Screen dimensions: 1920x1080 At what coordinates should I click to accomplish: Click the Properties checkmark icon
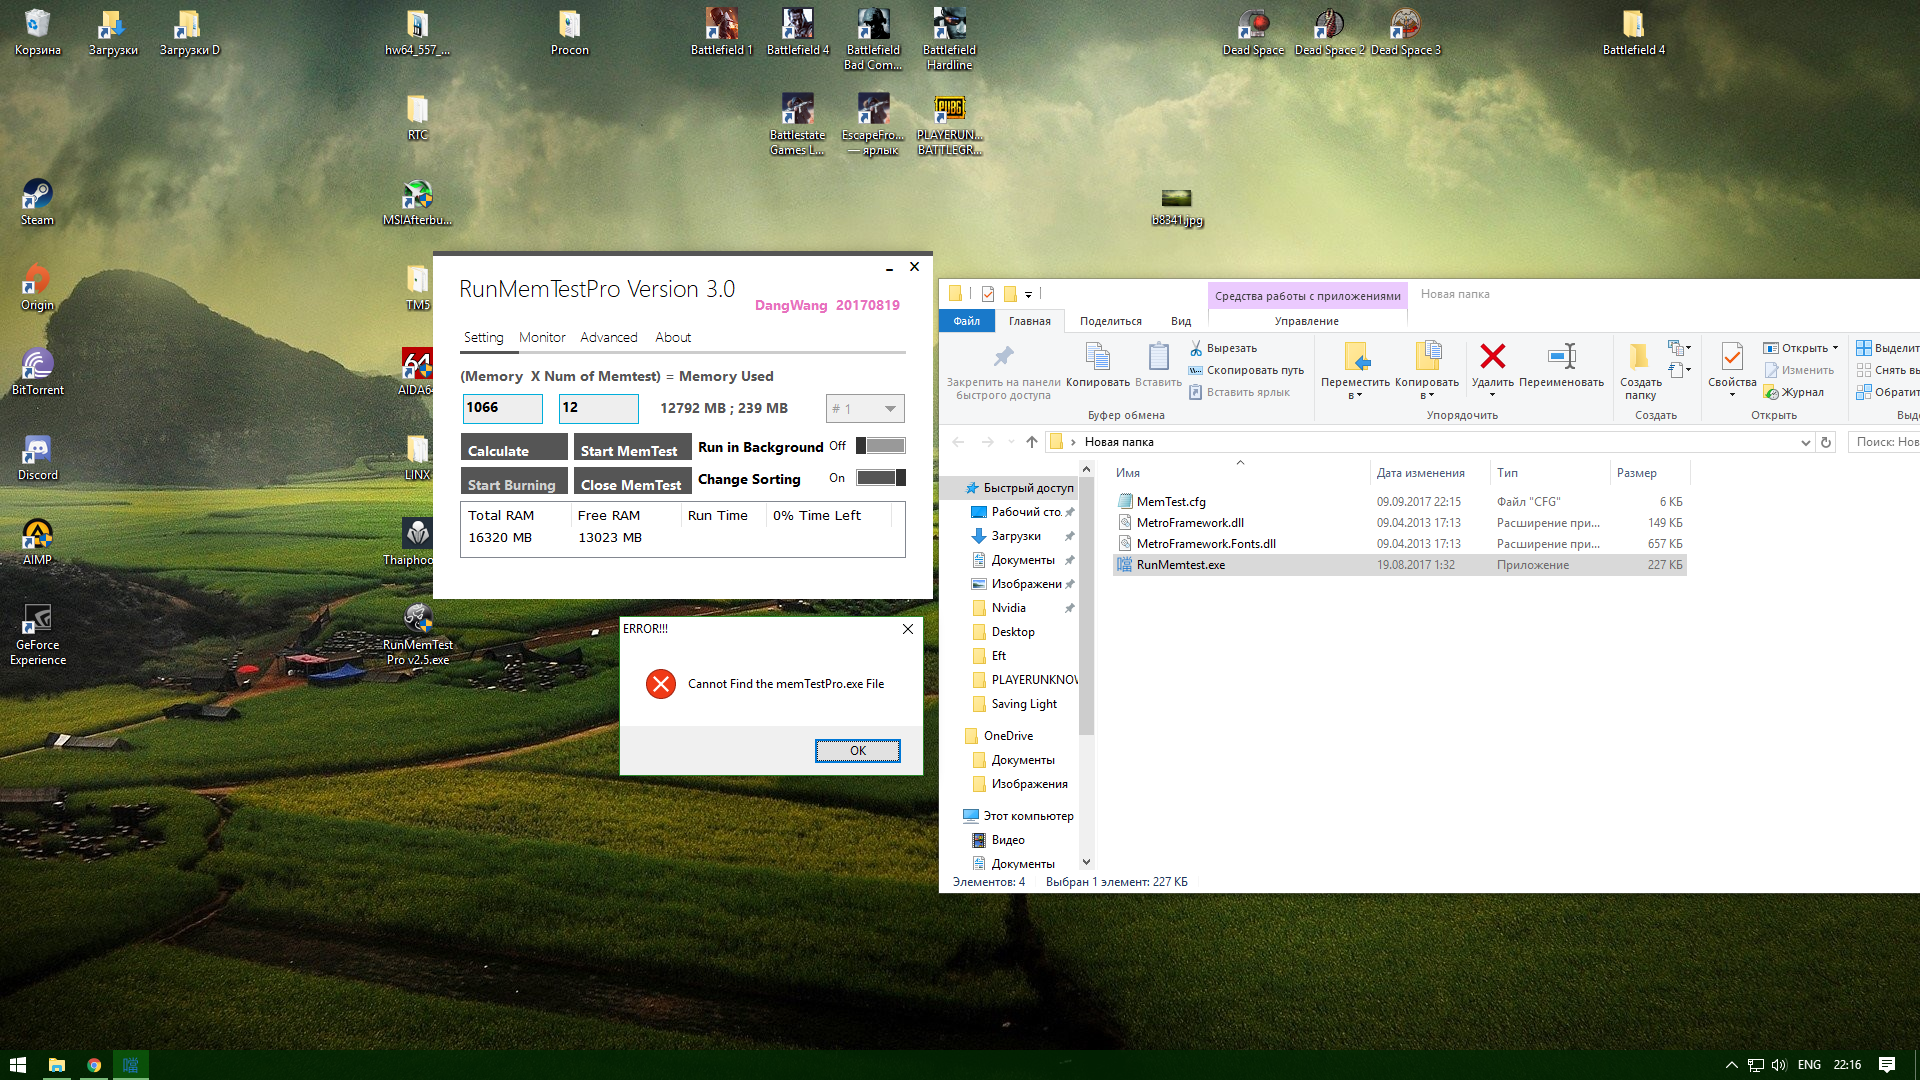point(1731,357)
